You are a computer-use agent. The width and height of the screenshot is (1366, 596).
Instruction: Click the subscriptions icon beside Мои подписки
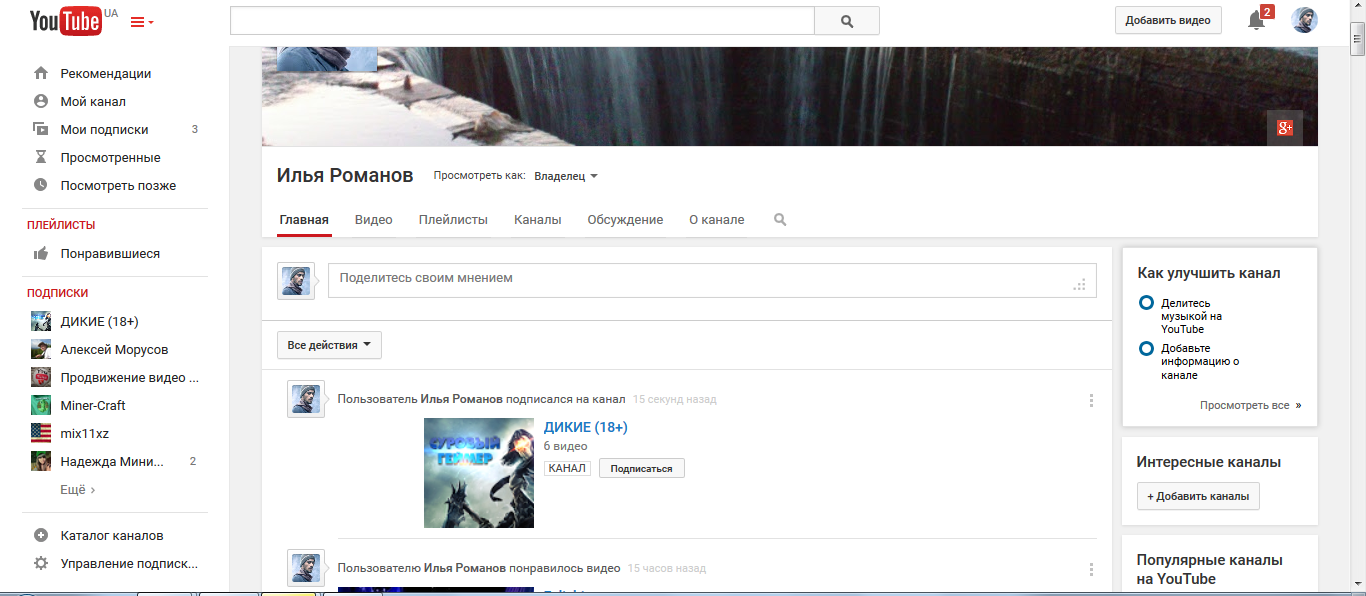(41, 129)
